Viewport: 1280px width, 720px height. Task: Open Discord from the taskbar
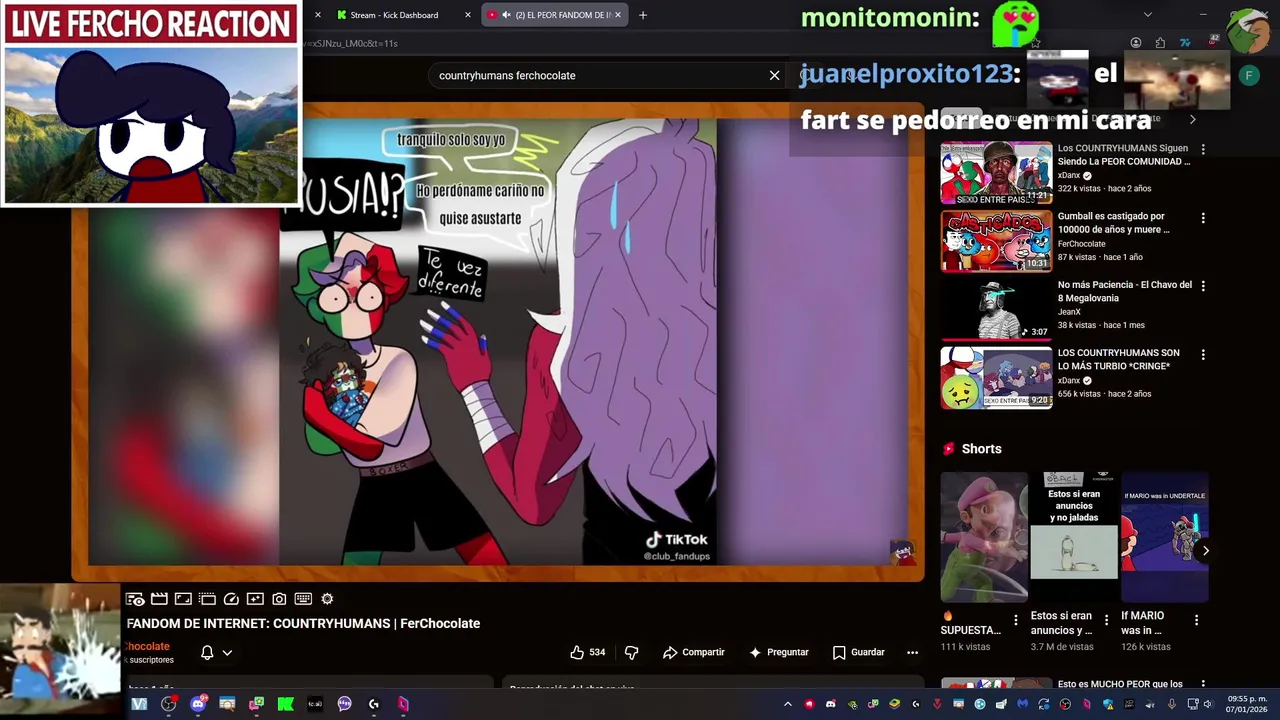tap(198, 704)
